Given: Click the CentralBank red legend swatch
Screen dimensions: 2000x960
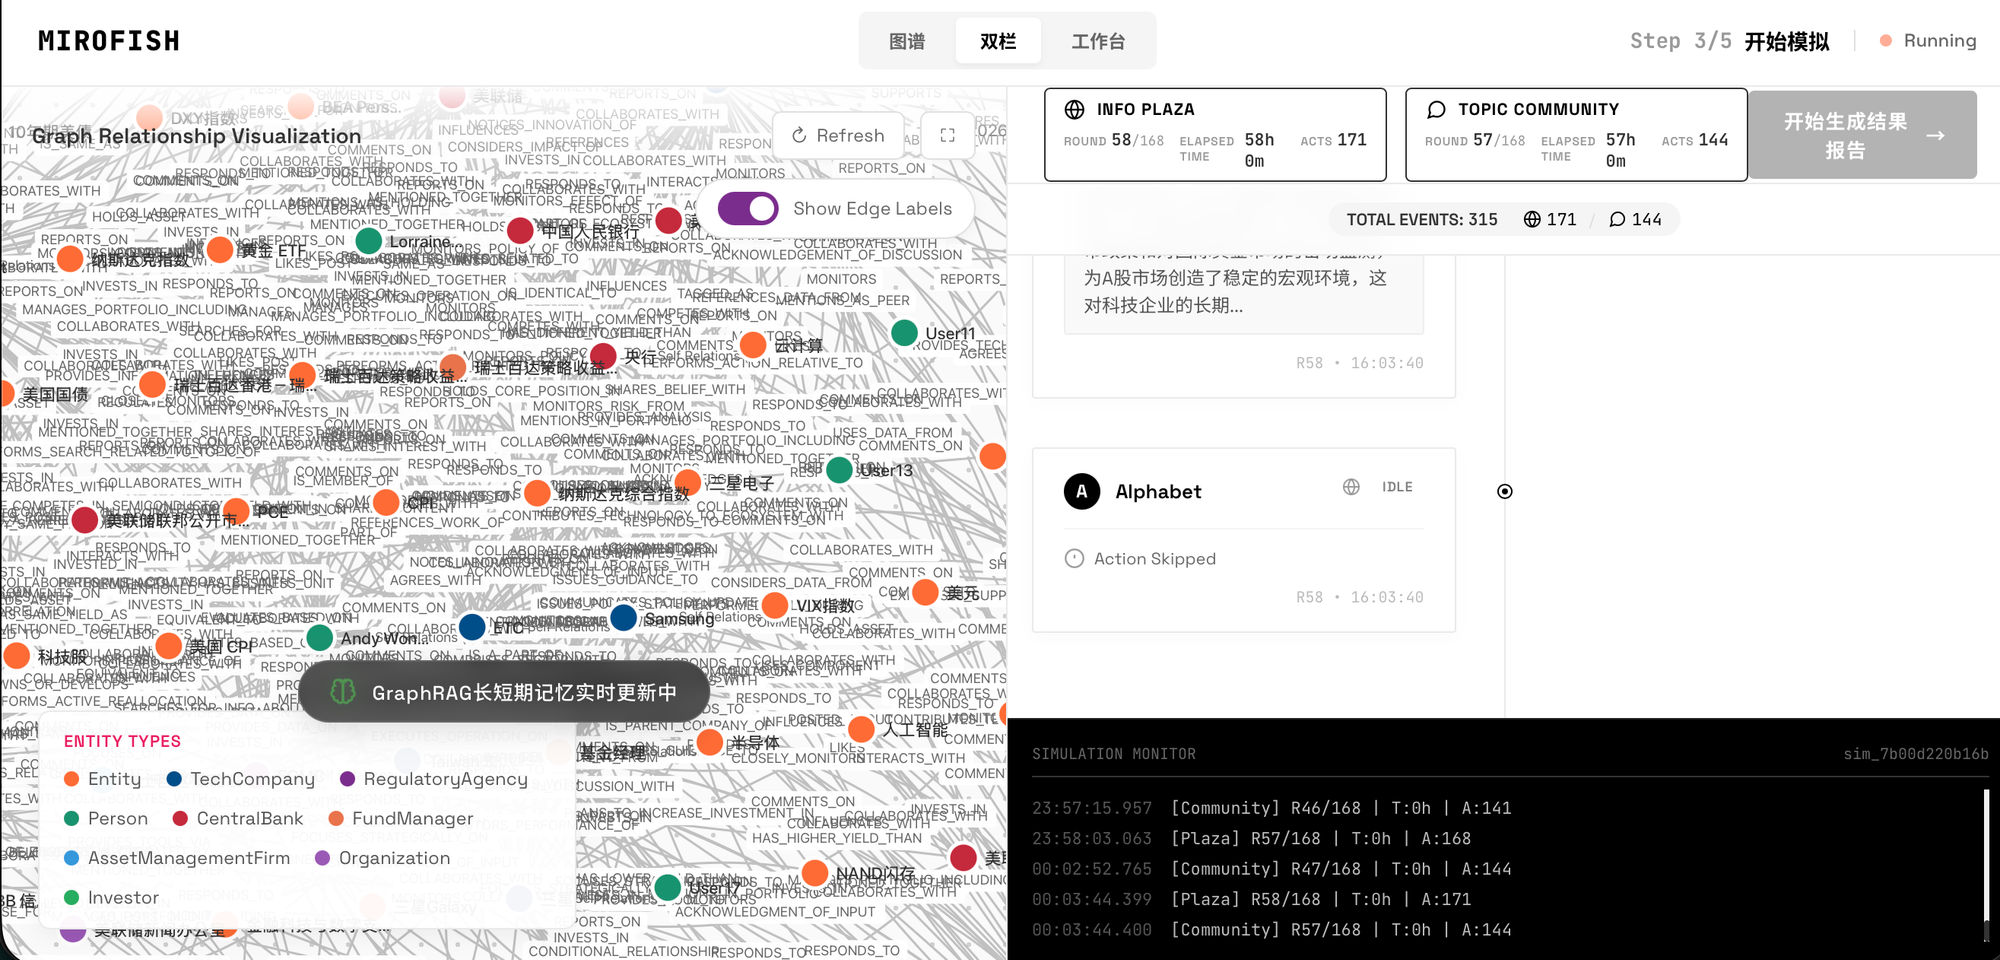Looking at the screenshot, I should [x=181, y=819].
